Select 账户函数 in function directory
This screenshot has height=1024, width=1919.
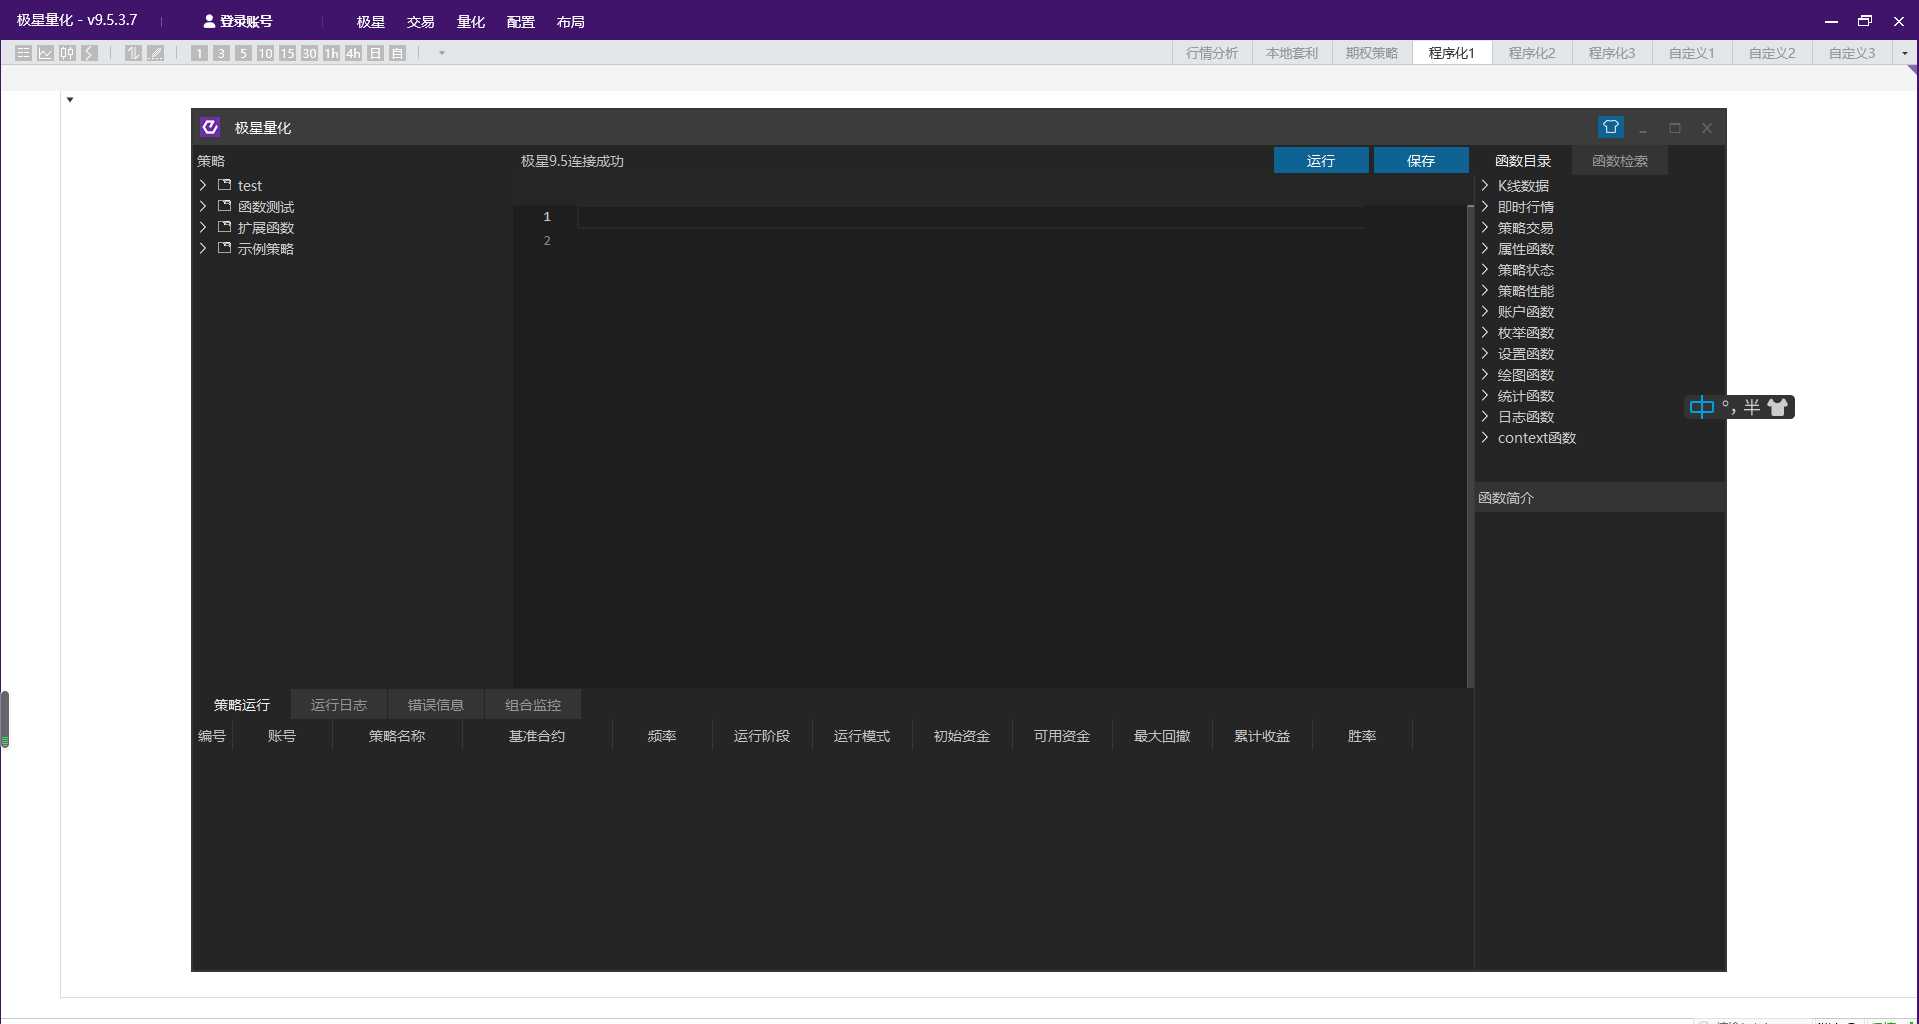tap(1525, 312)
